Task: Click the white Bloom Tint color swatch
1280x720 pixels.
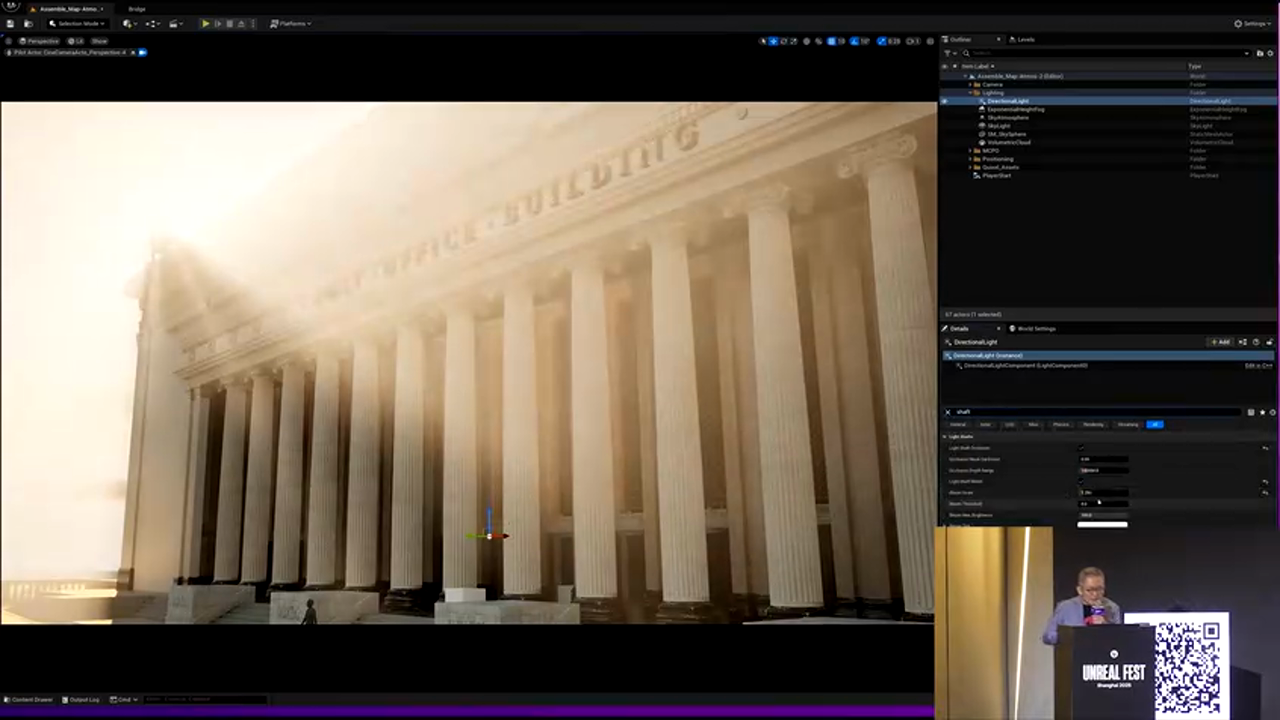Action: click(1102, 524)
